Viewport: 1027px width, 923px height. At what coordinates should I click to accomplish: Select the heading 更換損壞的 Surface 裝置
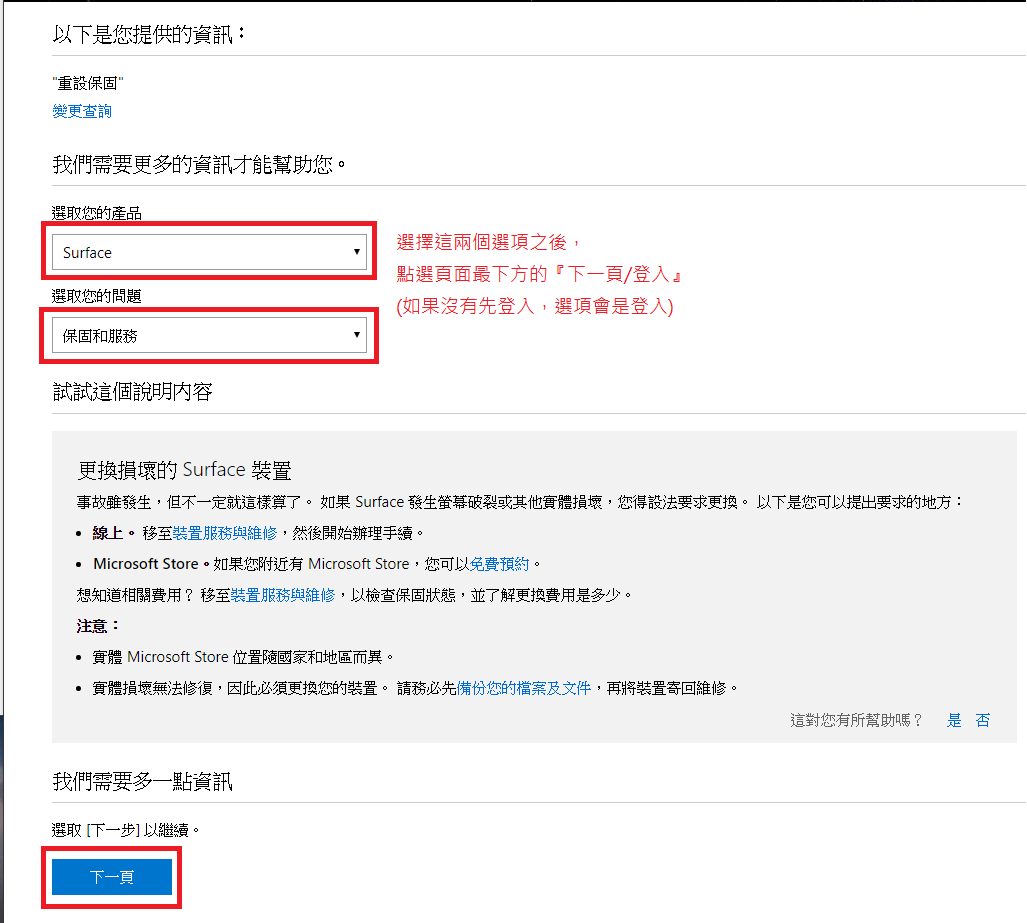(184, 470)
